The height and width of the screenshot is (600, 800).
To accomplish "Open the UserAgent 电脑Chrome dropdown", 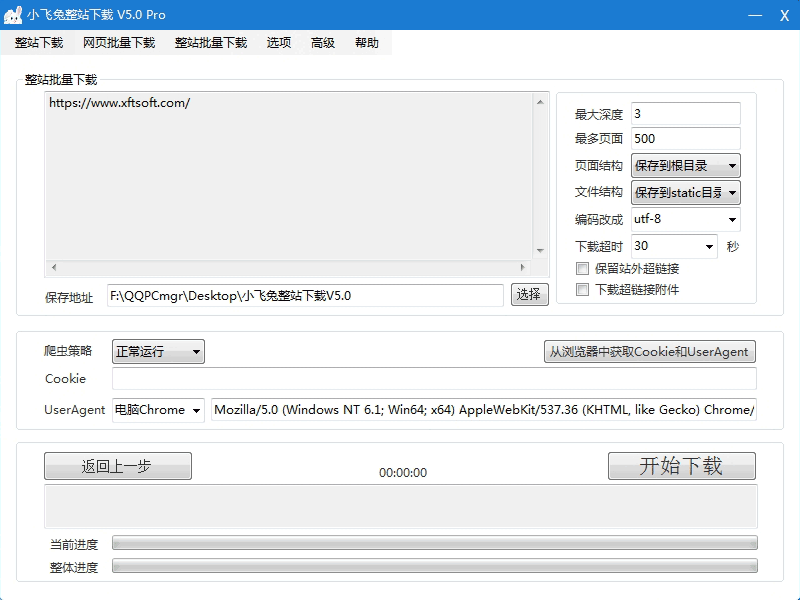I will coord(158,410).
